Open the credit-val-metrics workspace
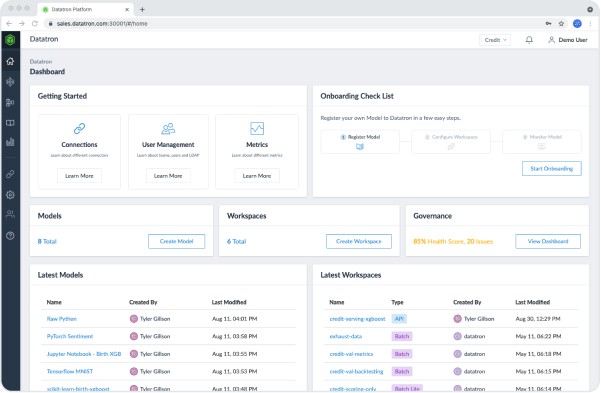Viewport: 601px width, 393px height. pyautogui.click(x=351, y=354)
